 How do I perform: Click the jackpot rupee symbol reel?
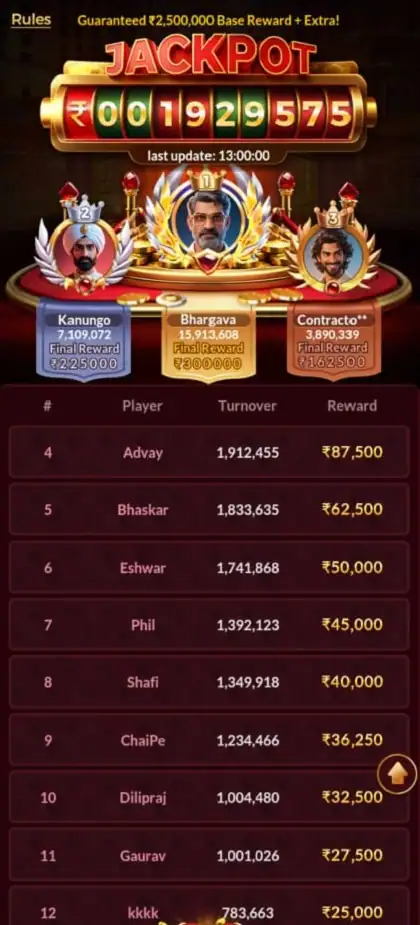[x=77, y=114]
